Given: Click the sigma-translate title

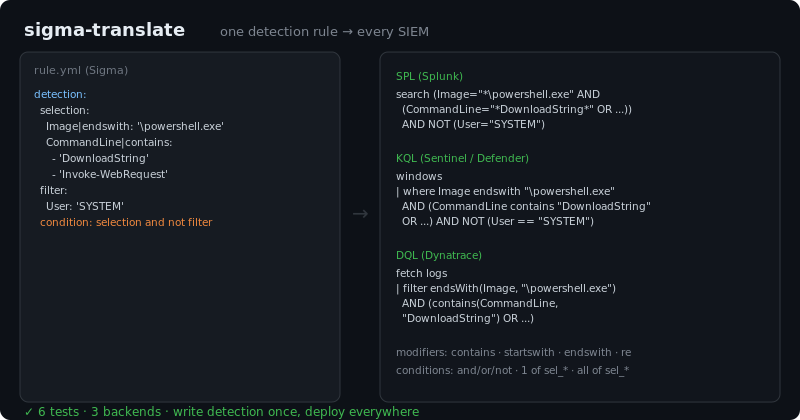Looking at the screenshot, I should tap(105, 30).
